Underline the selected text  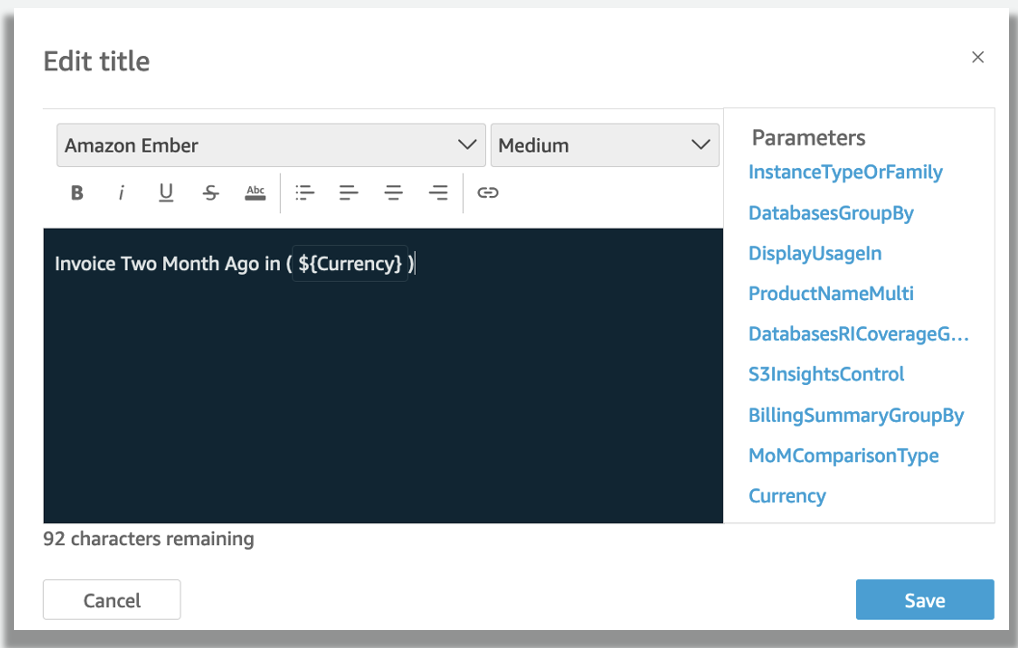tap(166, 193)
